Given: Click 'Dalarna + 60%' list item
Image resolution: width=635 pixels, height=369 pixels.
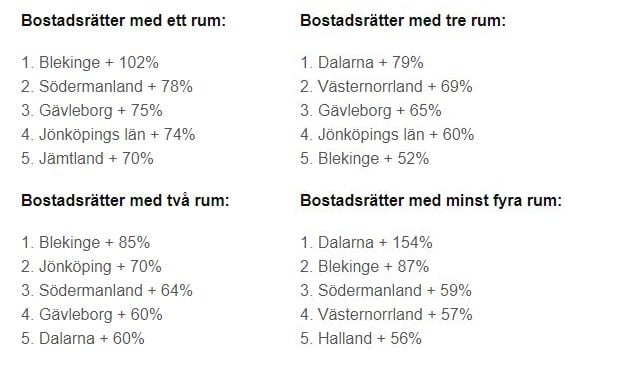Looking at the screenshot, I should pos(83,338).
